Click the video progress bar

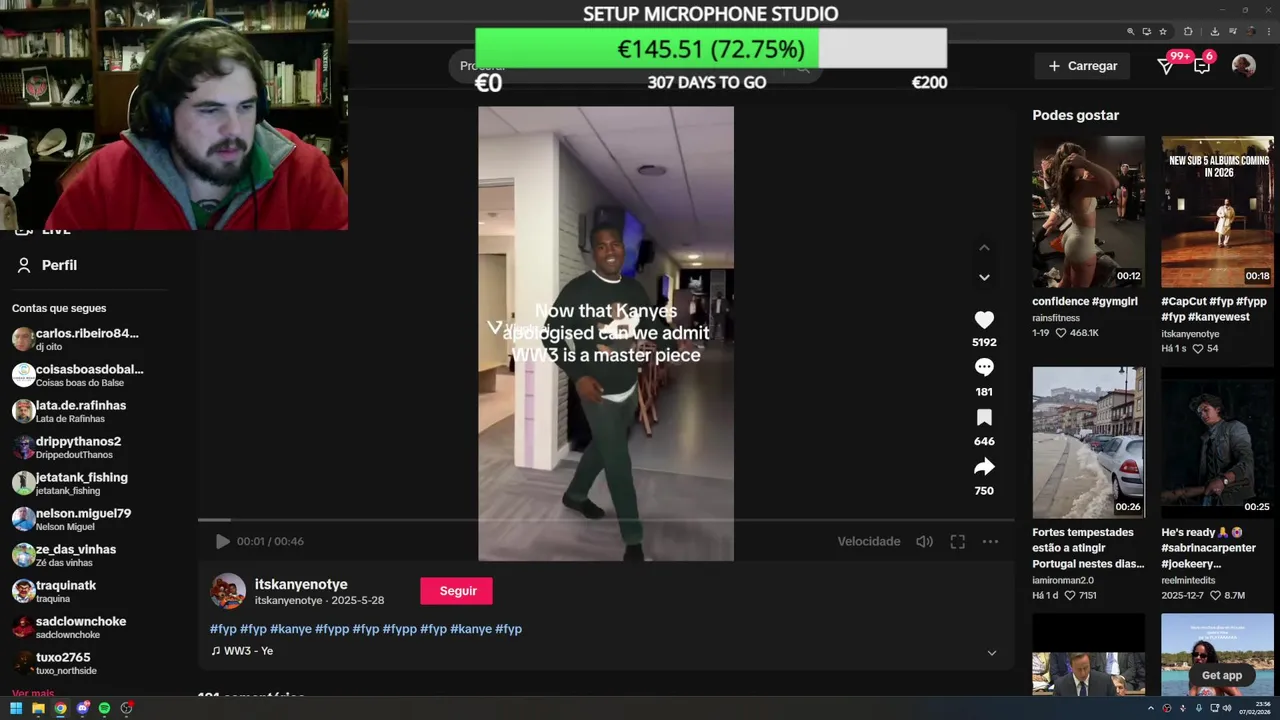coord(606,520)
